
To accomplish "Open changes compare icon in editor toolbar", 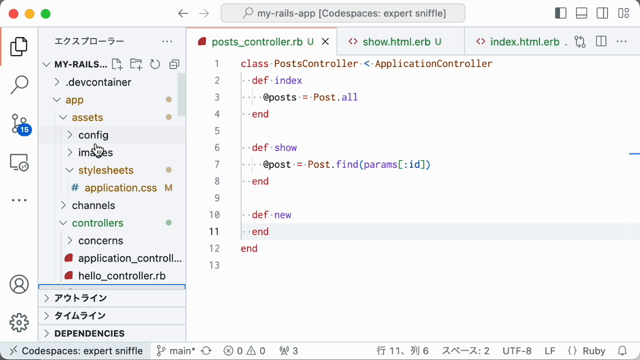I will (x=580, y=41).
